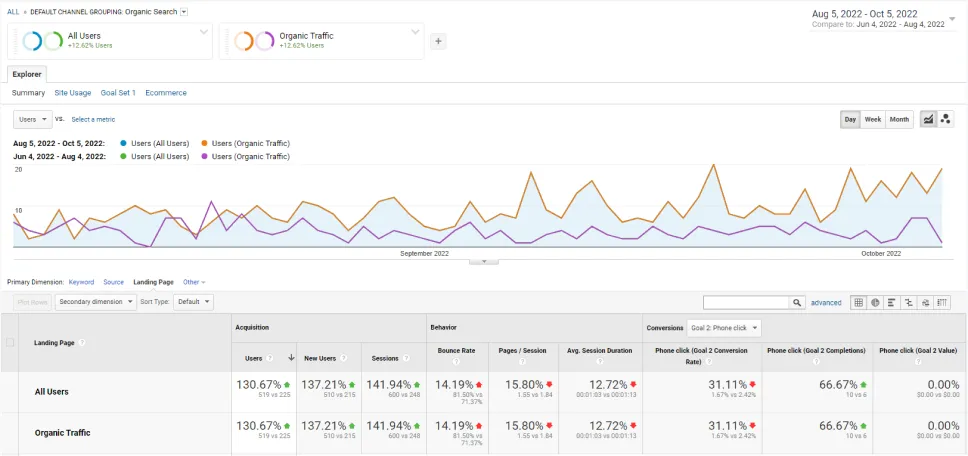Select the pie chart percentage view icon
The image size is (968, 456).
(875, 303)
